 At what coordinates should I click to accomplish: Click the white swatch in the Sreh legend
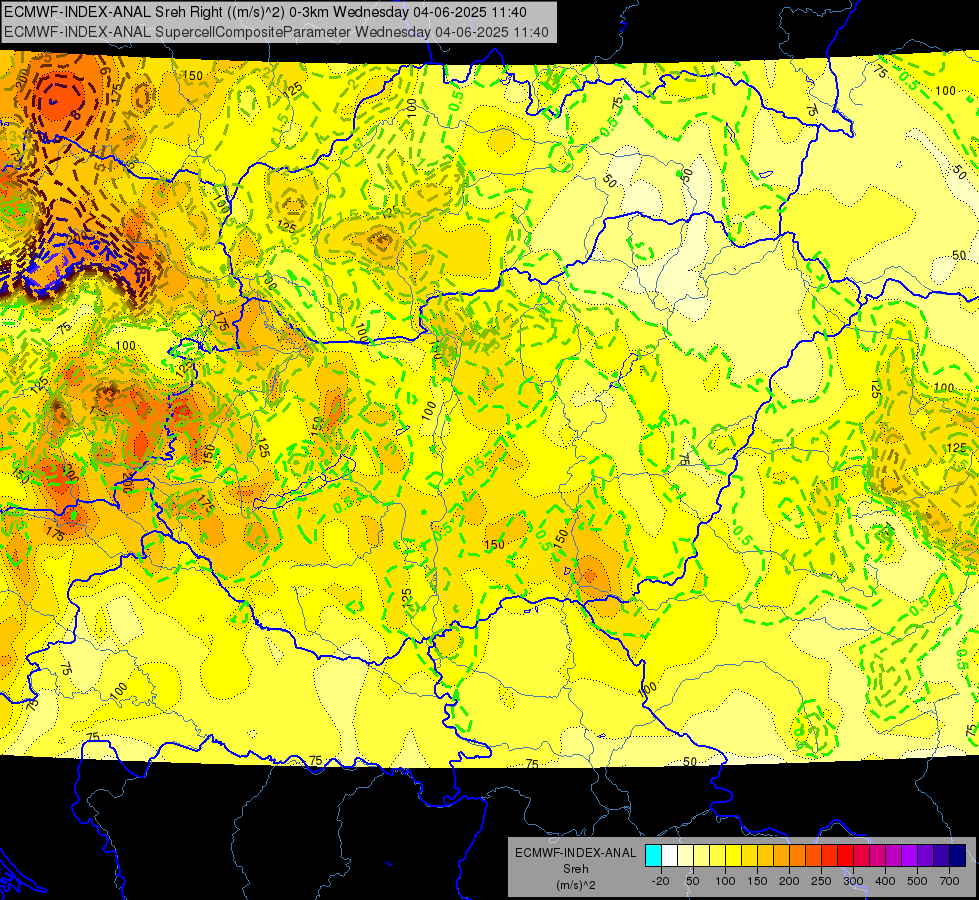669,855
